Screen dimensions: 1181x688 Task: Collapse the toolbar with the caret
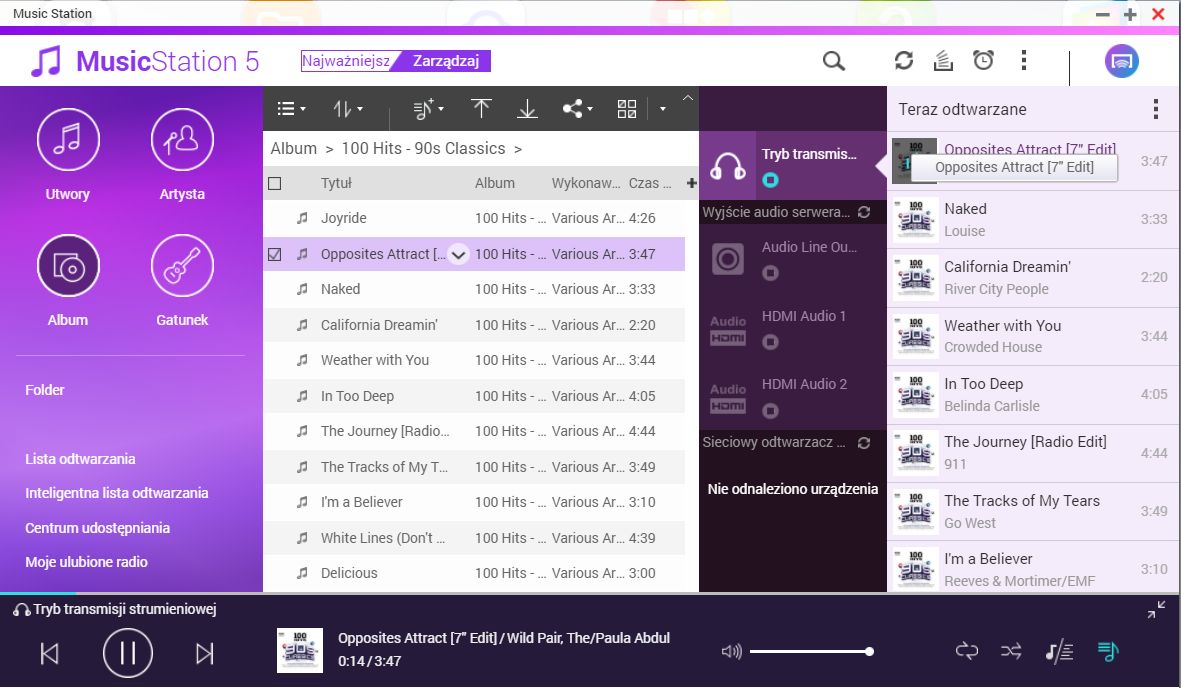pyautogui.click(x=688, y=98)
